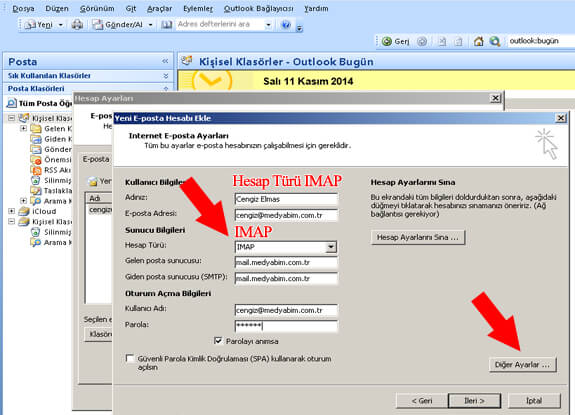Open the Görünüm menu
This screenshot has width=575, height=415.
tap(97, 8)
